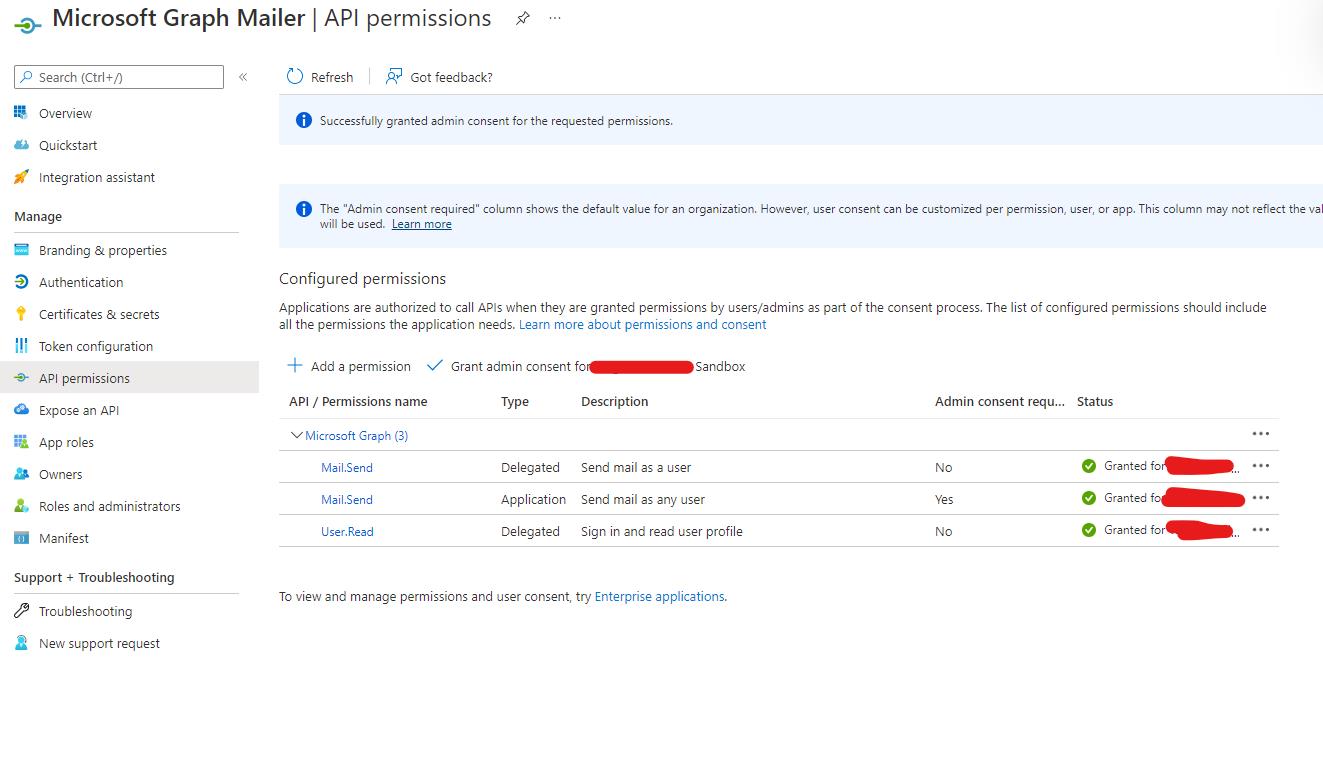1323x763 pixels.
Task: Click the Token configuration bars icon
Action: tap(21, 346)
